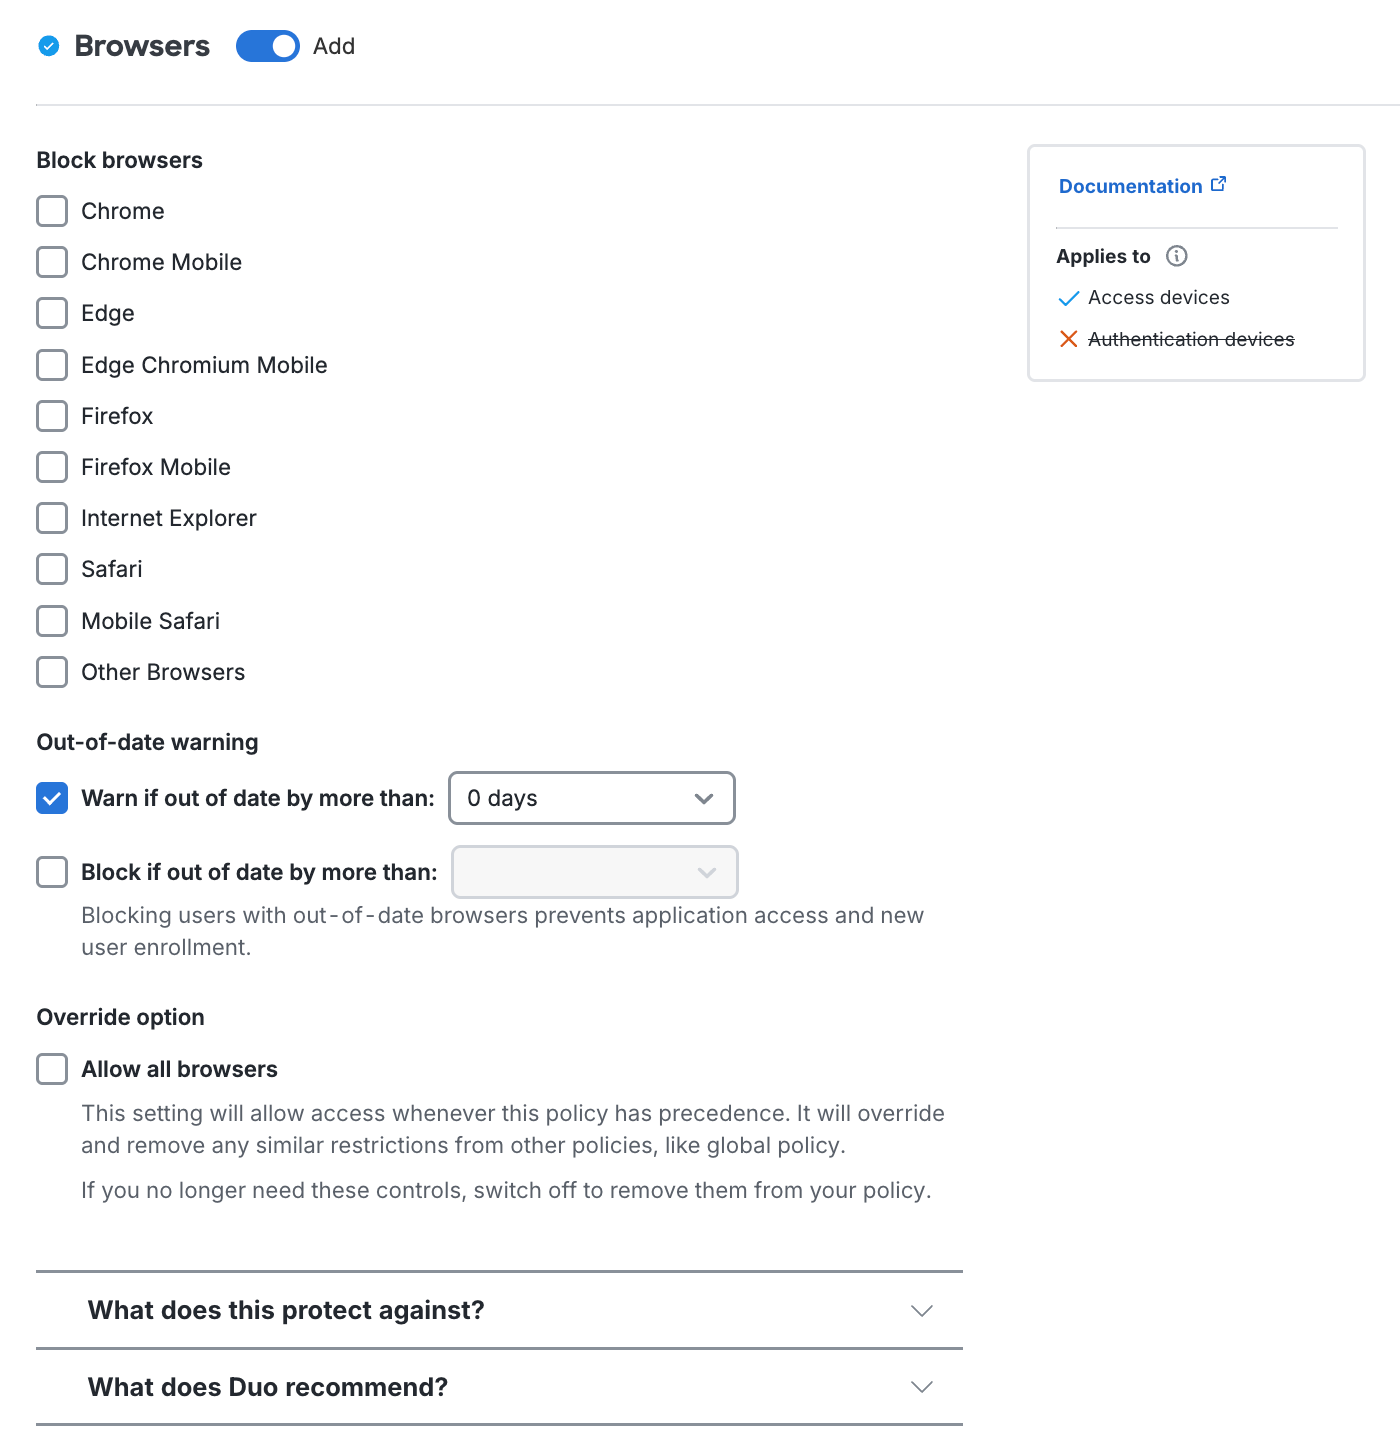Tick the Allow all browsers checkbox
Viewport: 1400px width, 1452px height.
point(52,1069)
